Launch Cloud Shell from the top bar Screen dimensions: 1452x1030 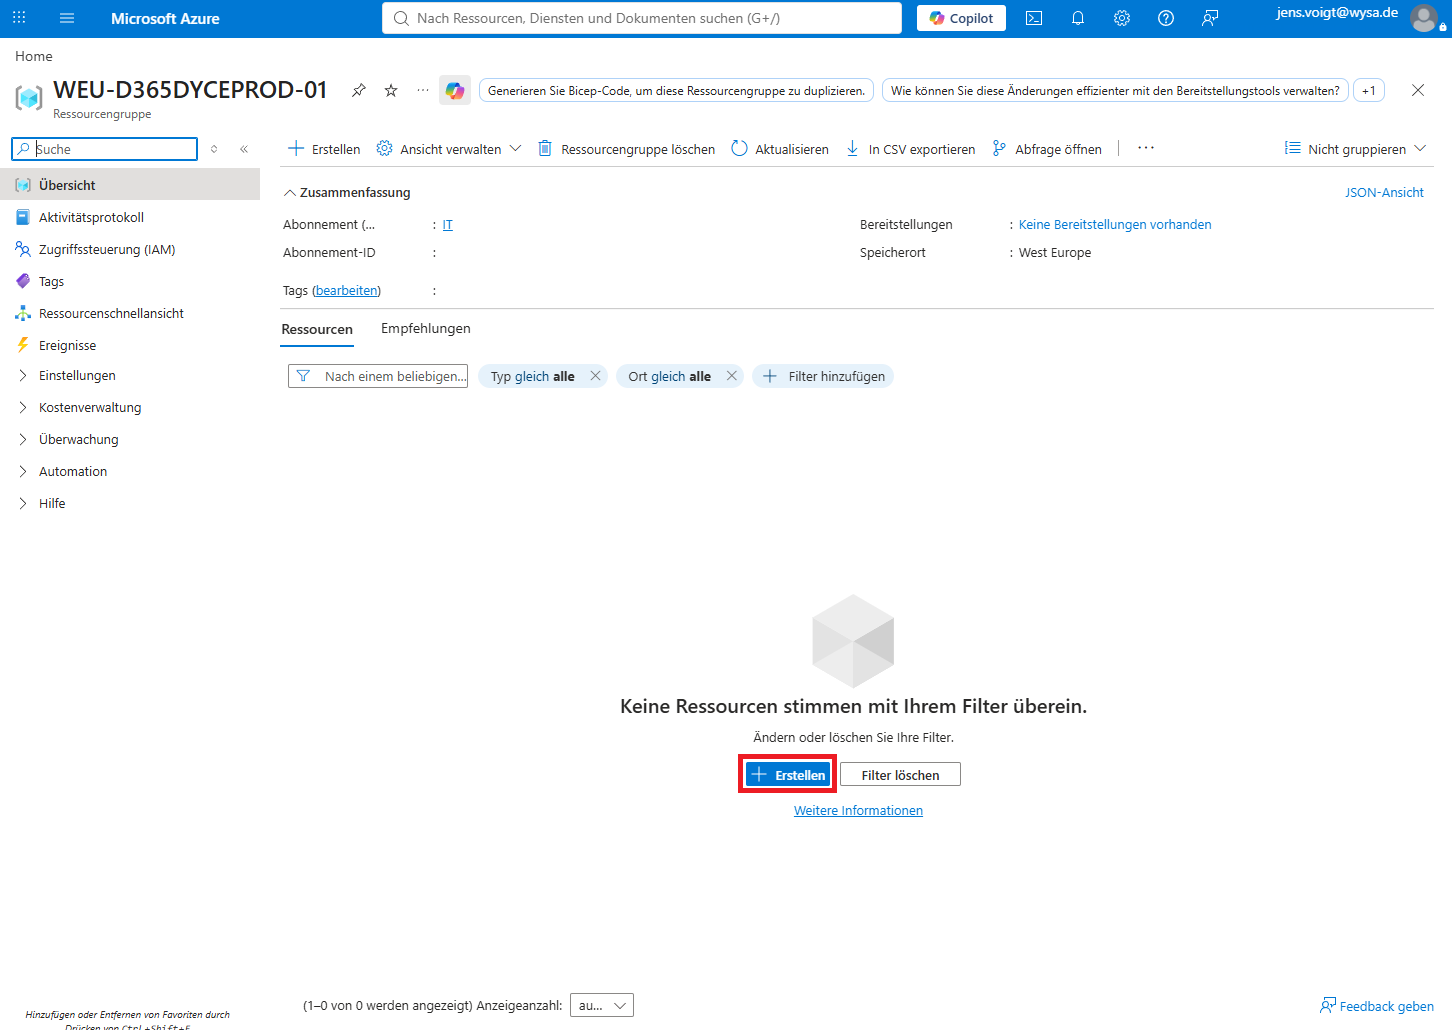[x=1034, y=18]
